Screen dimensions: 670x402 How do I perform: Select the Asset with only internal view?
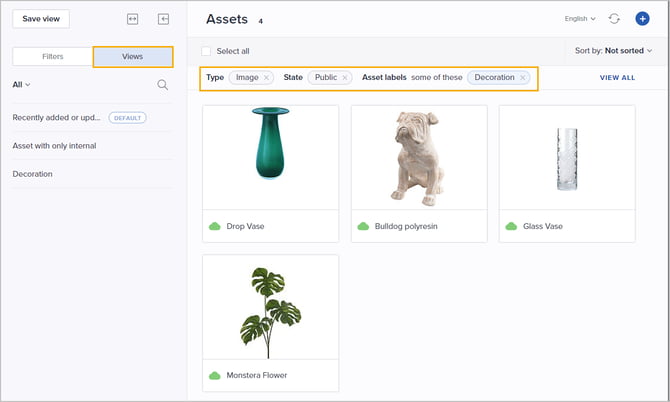click(x=54, y=146)
